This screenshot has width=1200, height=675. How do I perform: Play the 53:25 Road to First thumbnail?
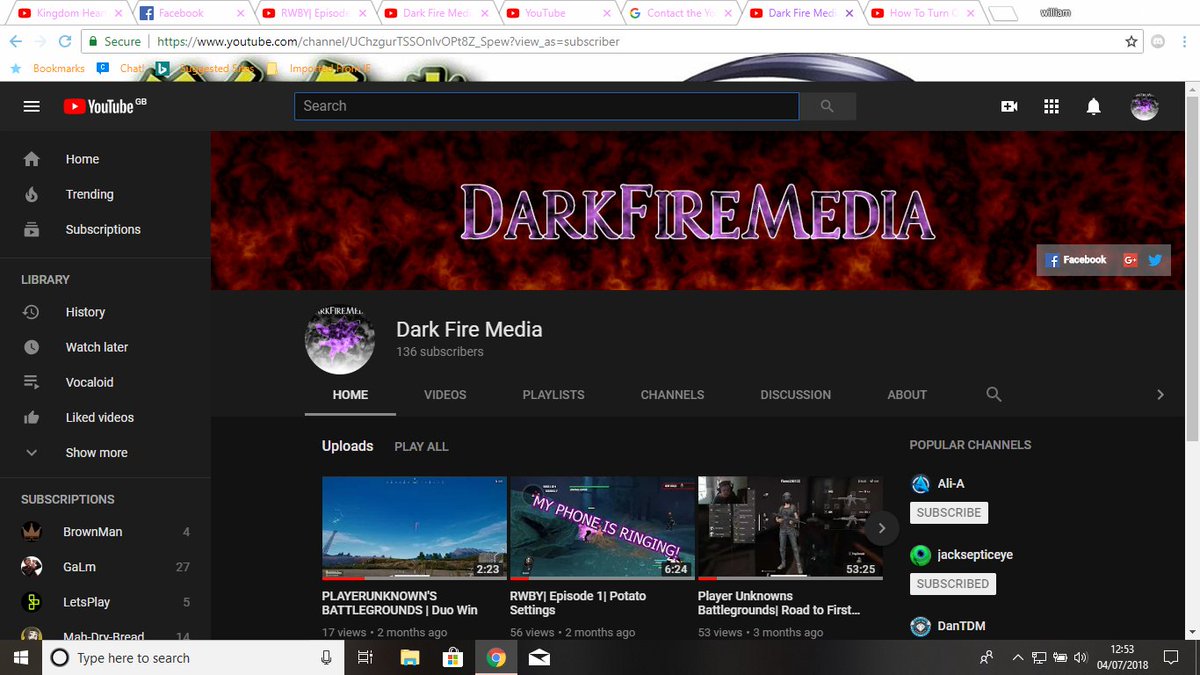790,528
